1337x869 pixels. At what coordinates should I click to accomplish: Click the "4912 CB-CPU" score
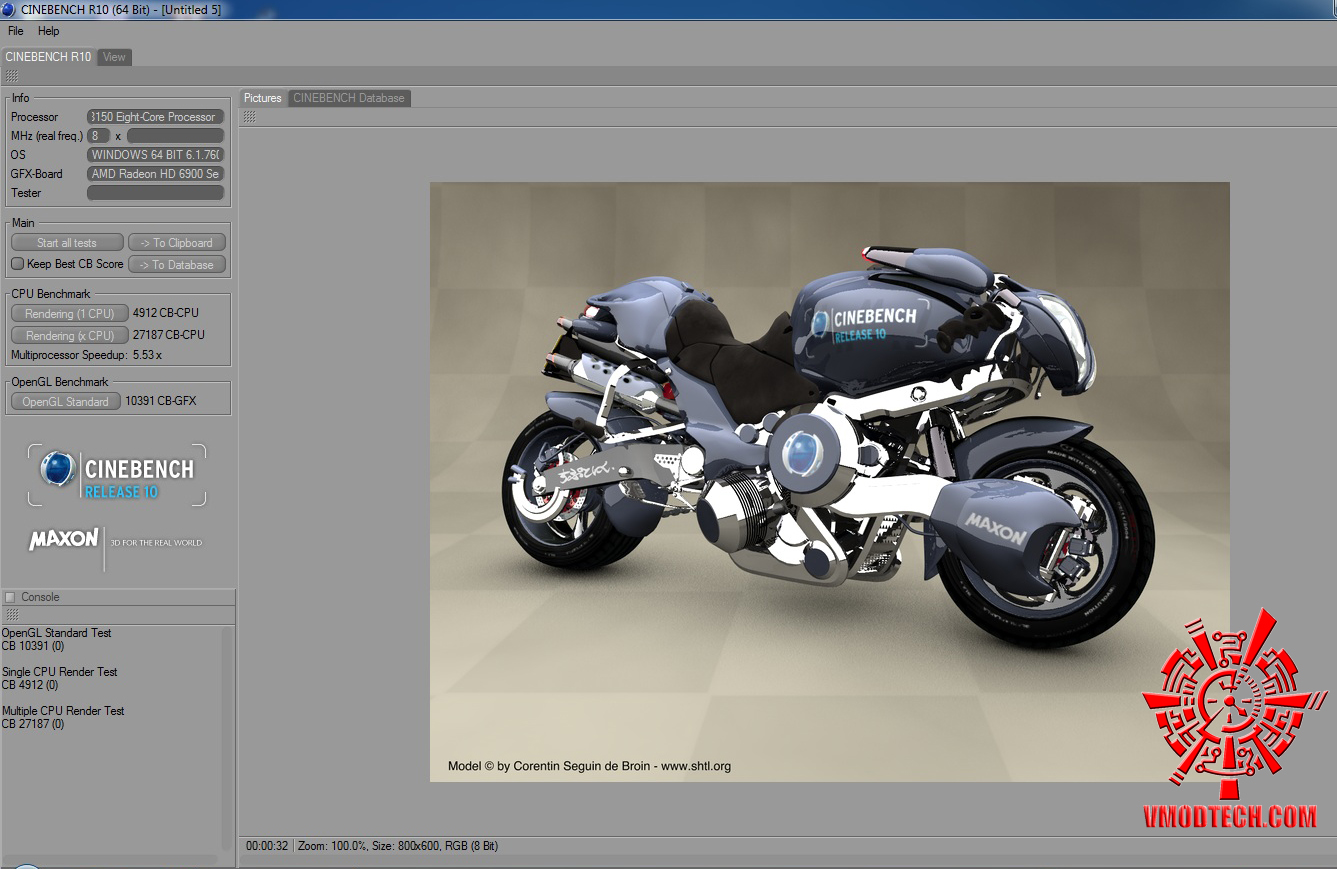click(168, 313)
